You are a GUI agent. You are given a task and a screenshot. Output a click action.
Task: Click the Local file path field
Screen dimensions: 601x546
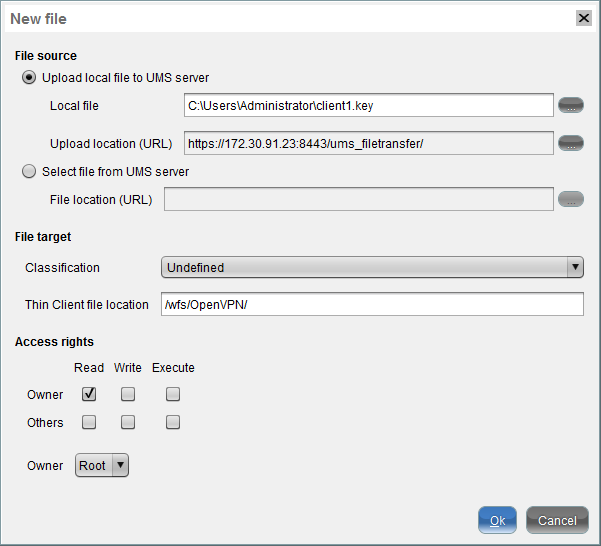pos(368,105)
